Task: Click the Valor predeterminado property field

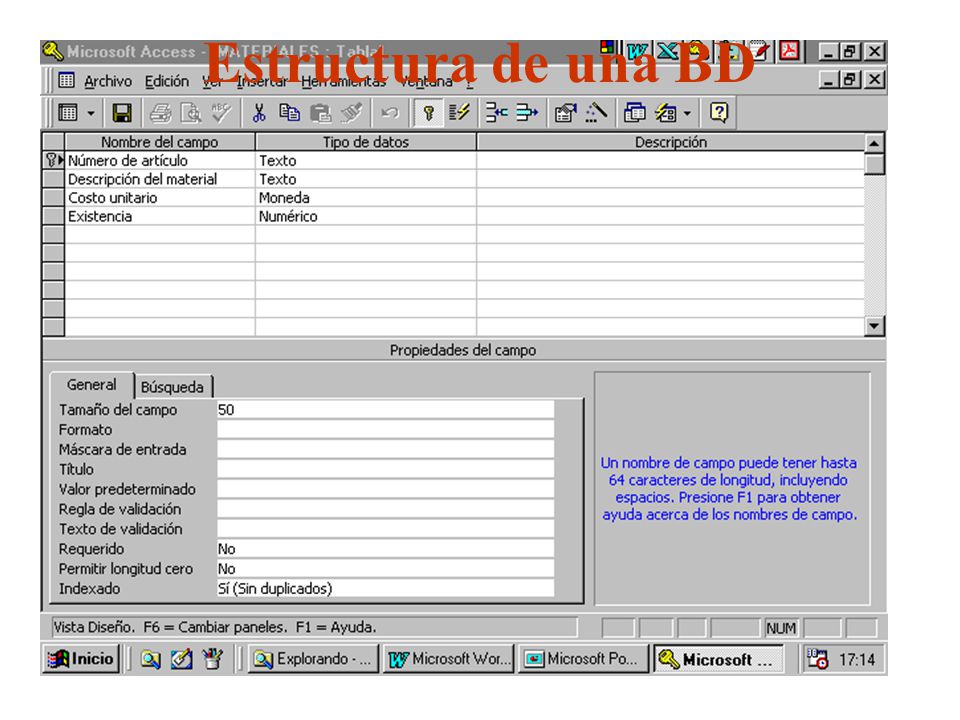Action: click(x=385, y=489)
